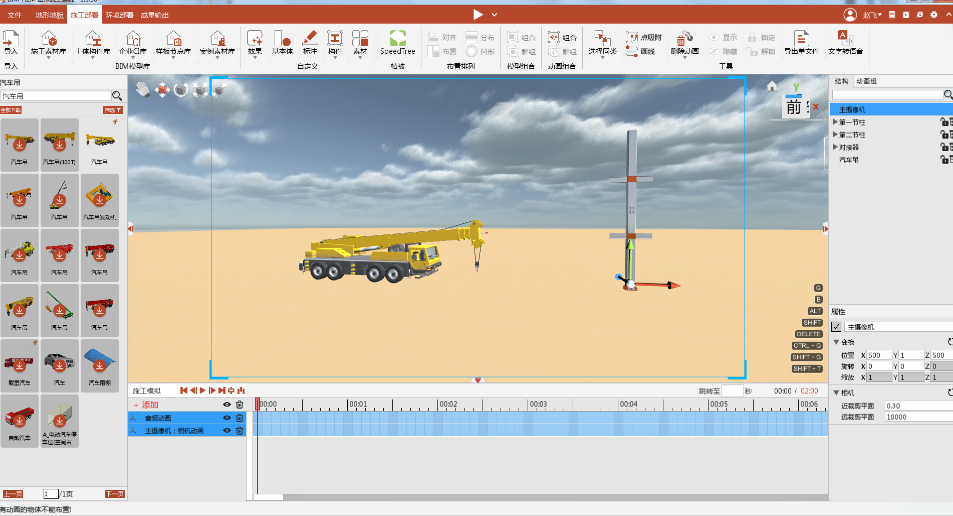This screenshot has height=516, width=953.
Task: Toggle the 主摄像机 checkbox in properties panel
Action: [837, 327]
